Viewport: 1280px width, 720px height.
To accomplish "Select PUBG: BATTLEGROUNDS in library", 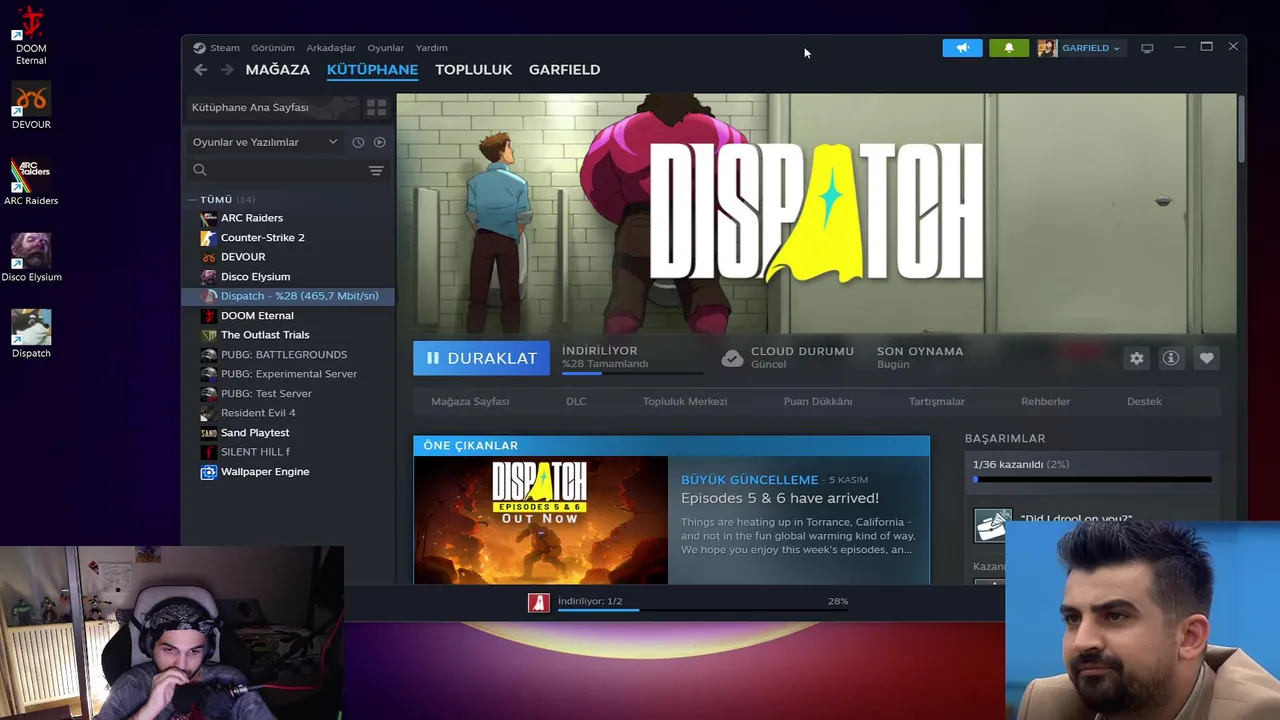I will tap(284, 355).
